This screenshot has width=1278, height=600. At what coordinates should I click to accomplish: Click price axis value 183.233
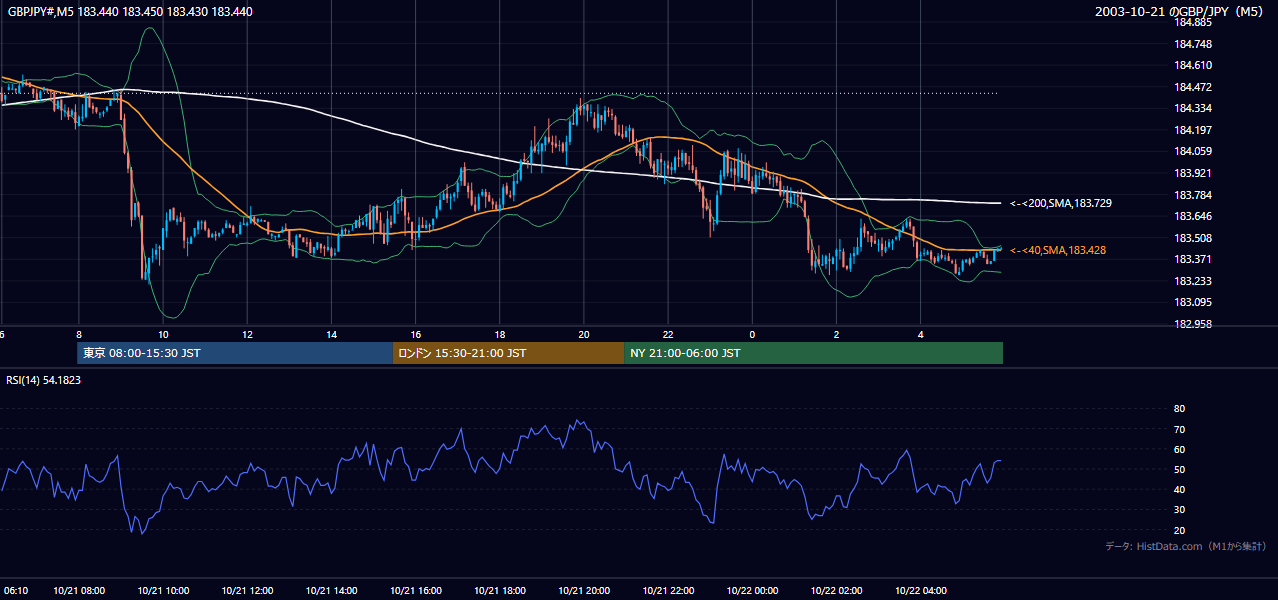point(1193,281)
